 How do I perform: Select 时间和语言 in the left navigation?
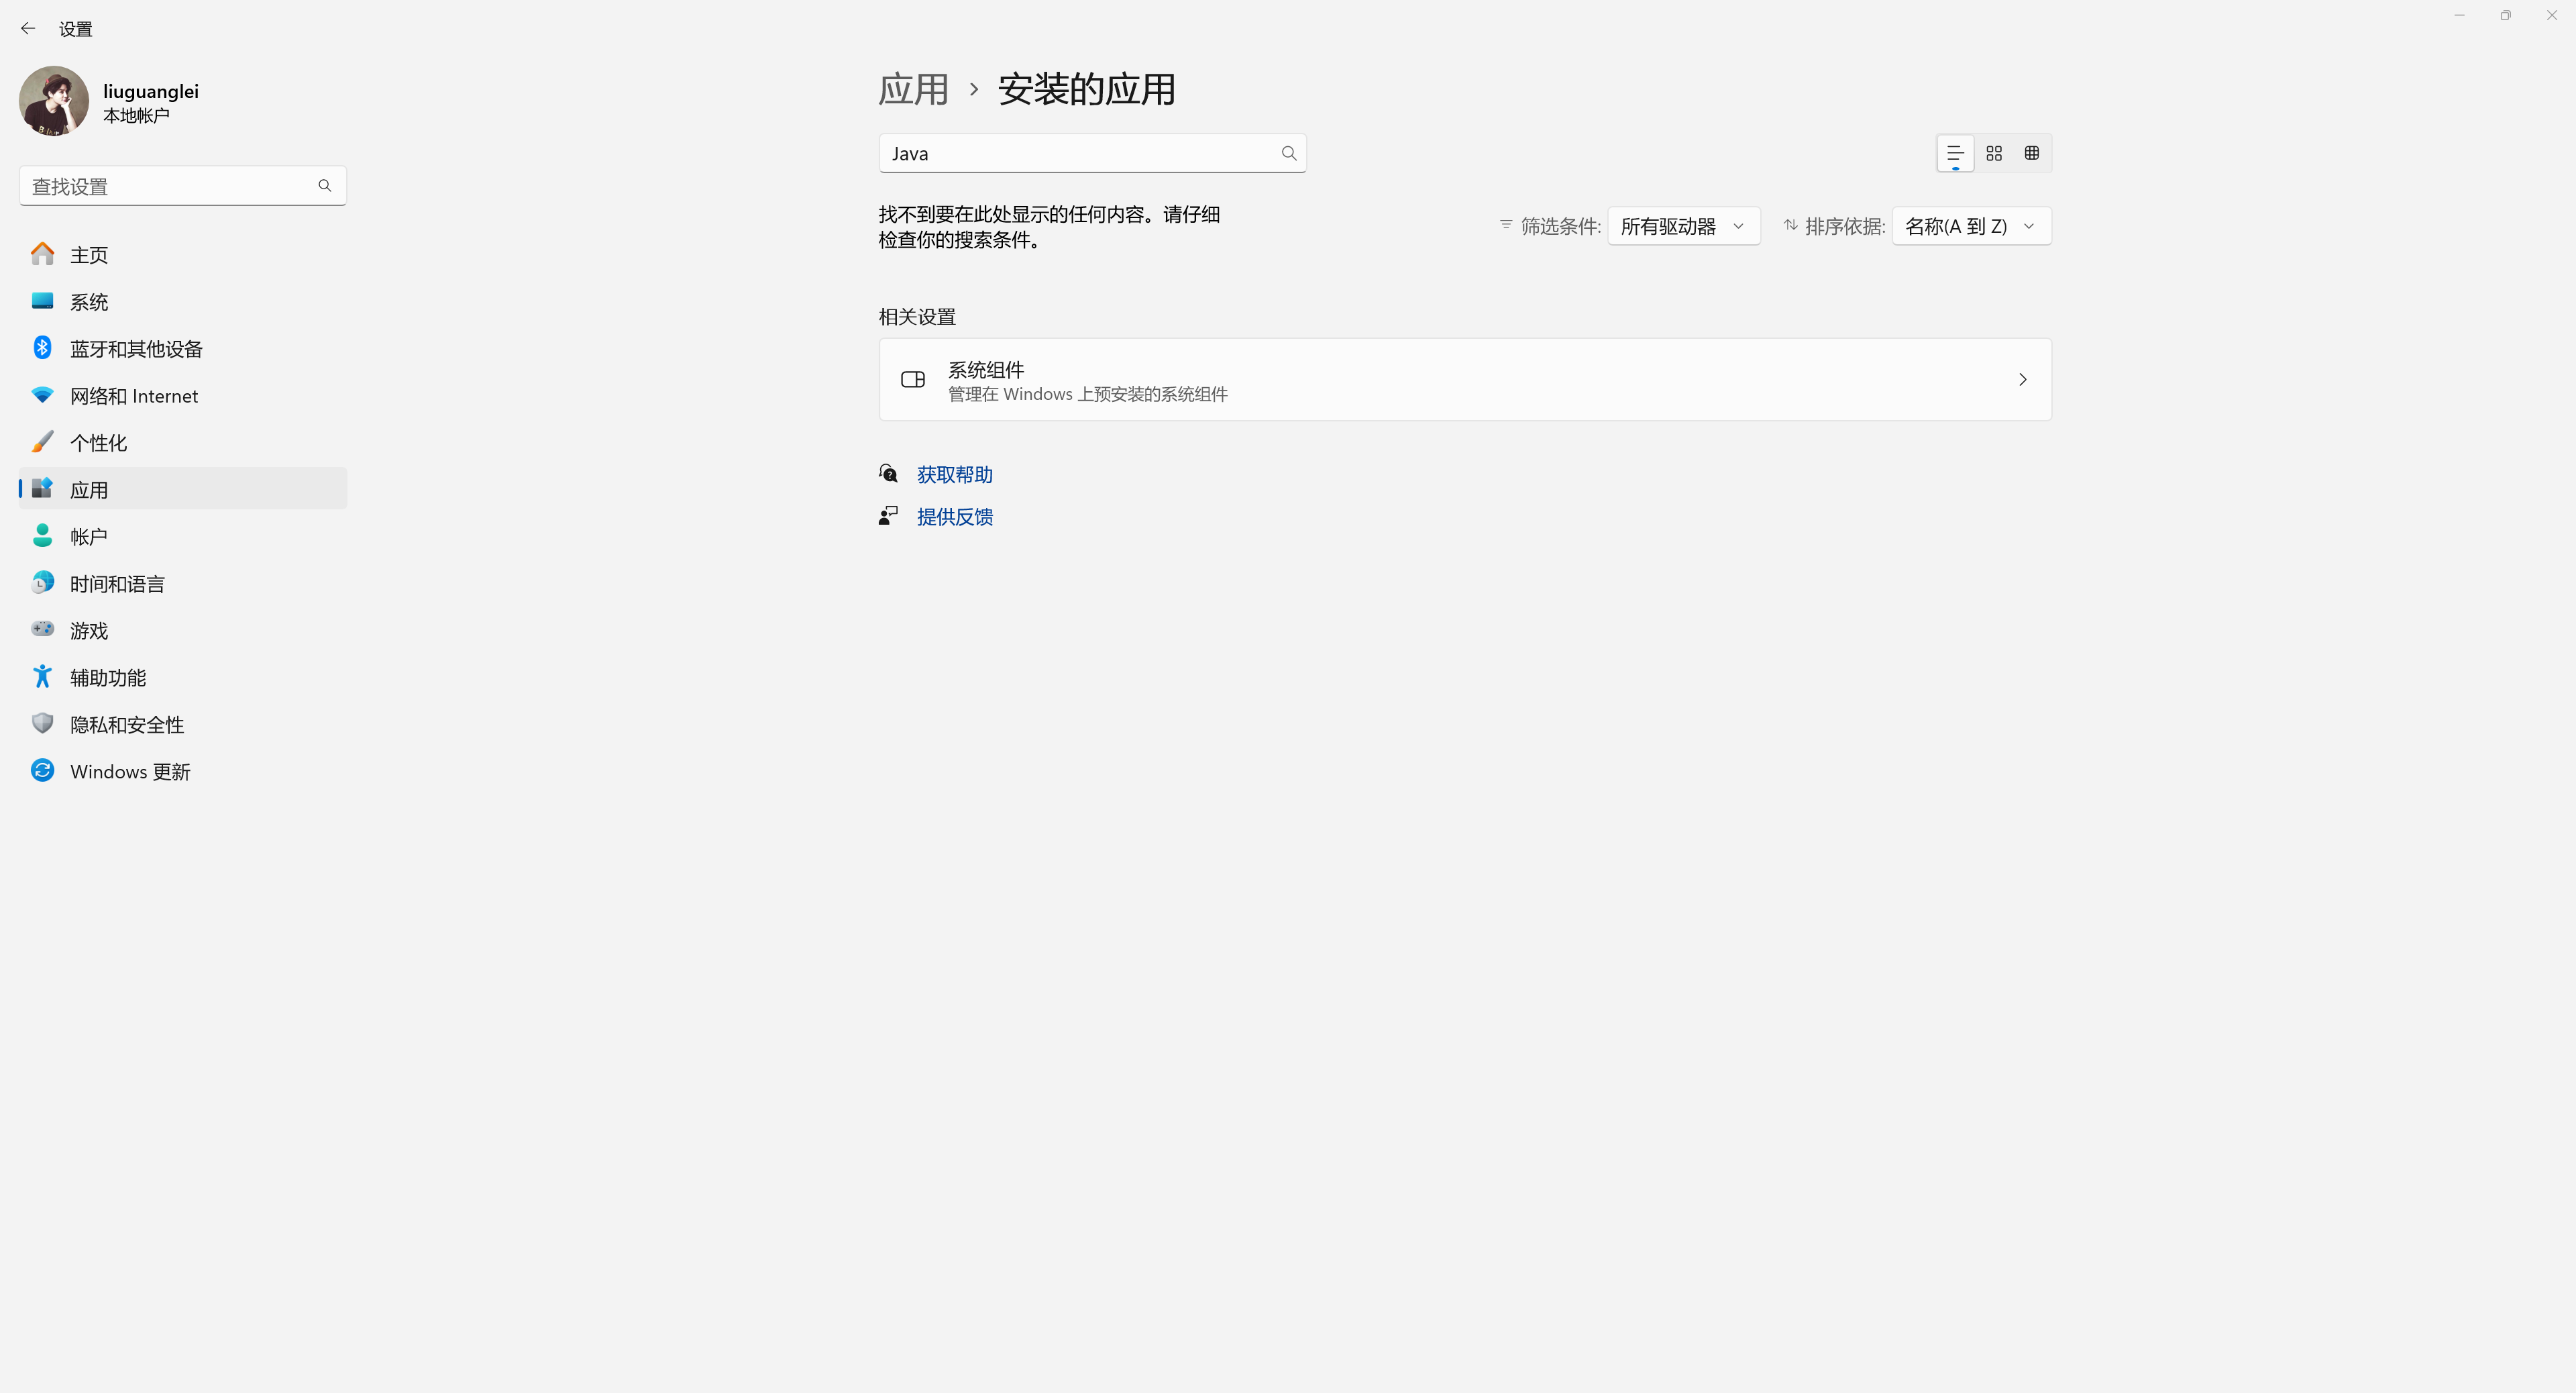tap(117, 584)
